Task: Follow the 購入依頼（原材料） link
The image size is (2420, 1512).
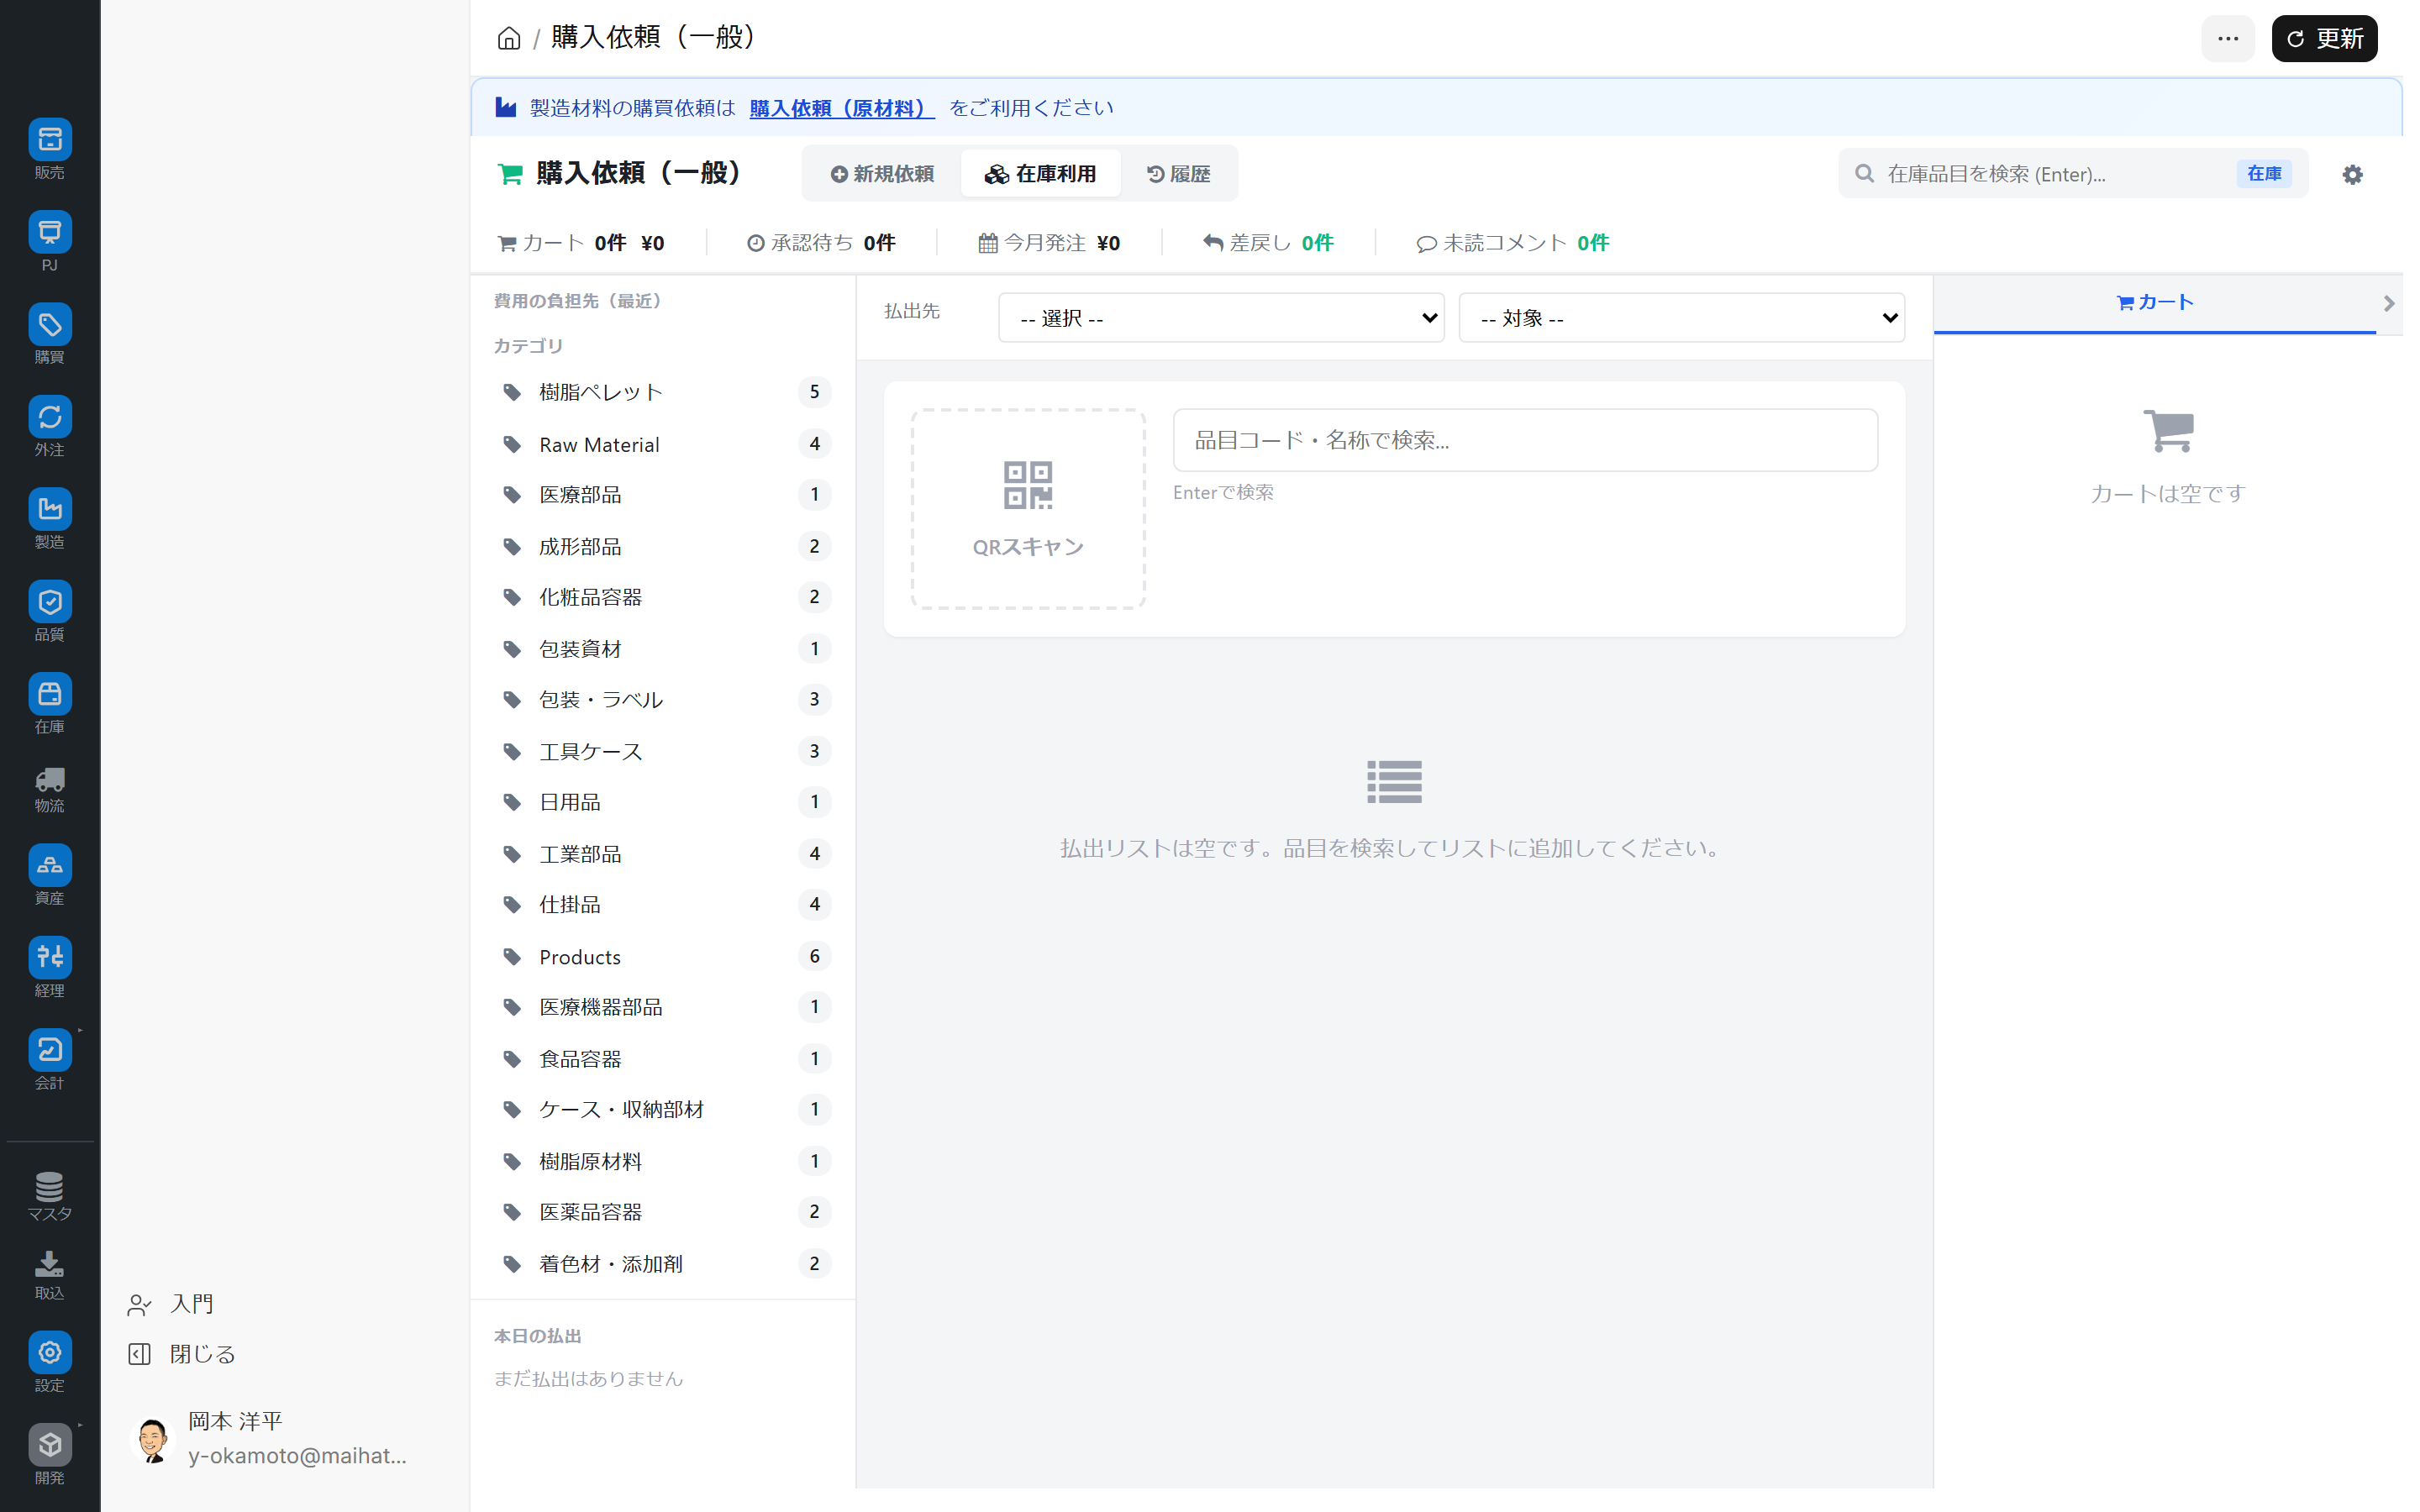Action: [x=841, y=108]
